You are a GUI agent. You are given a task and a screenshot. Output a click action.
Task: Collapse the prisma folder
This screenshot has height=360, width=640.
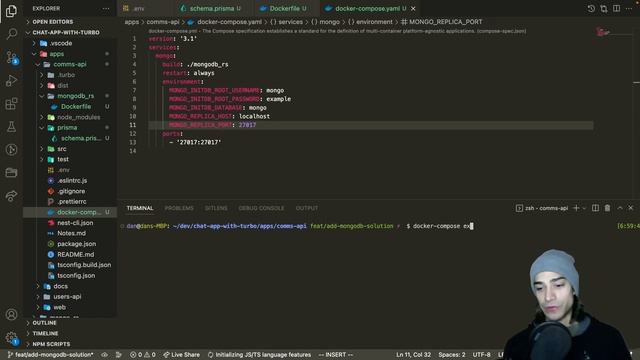67,128
